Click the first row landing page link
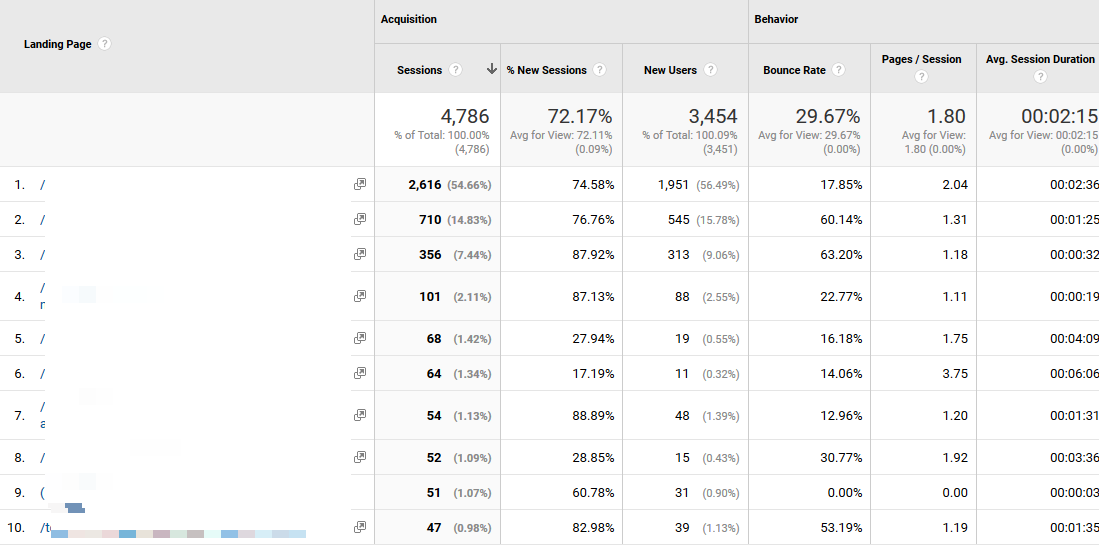 point(43,185)
